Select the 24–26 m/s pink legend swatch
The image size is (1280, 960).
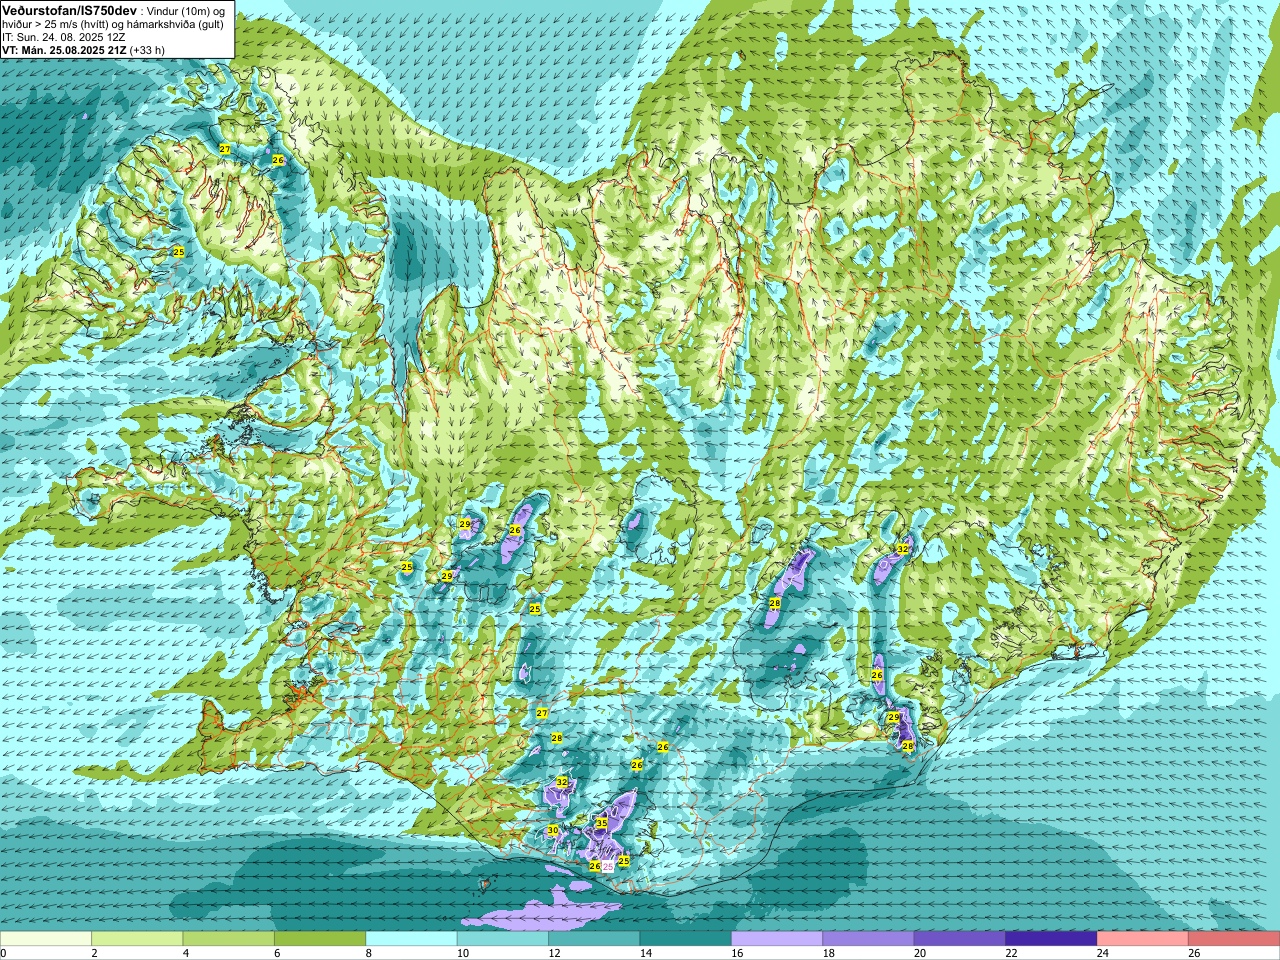[x=1142, y=939]
